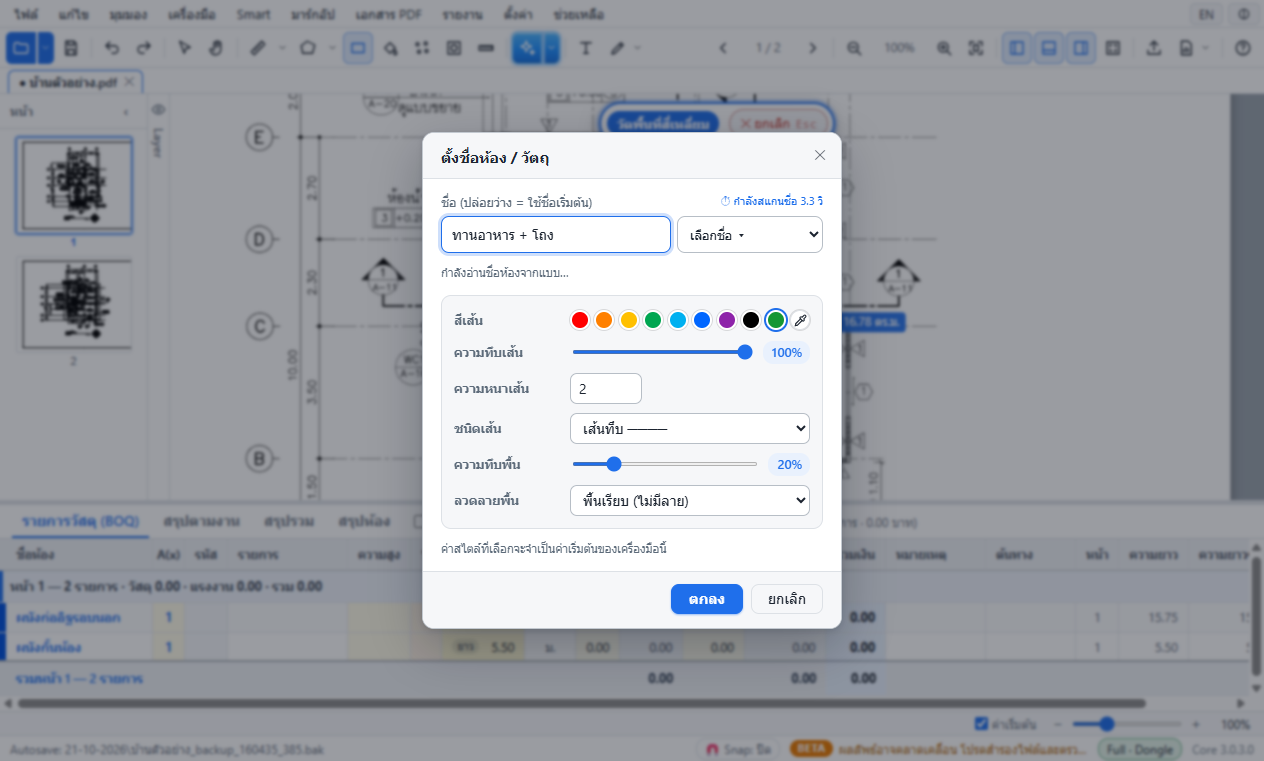Select the hand pan tool
The width and height of the screenshot is (1264, 761).
(215, 48)
